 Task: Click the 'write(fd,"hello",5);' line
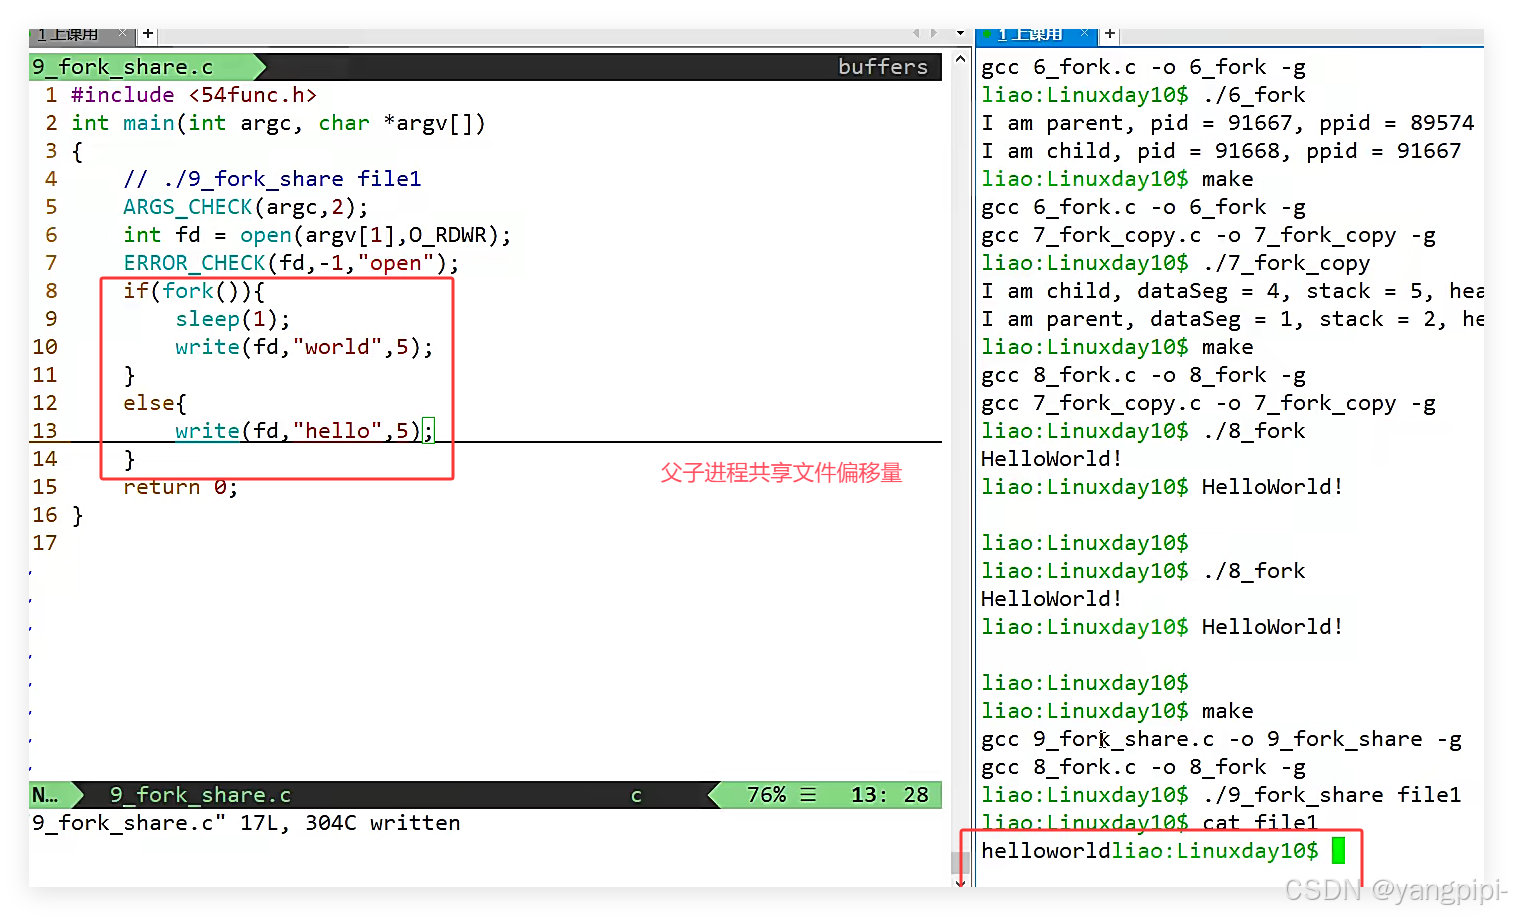pyautogui.click(x=304, y=431)
